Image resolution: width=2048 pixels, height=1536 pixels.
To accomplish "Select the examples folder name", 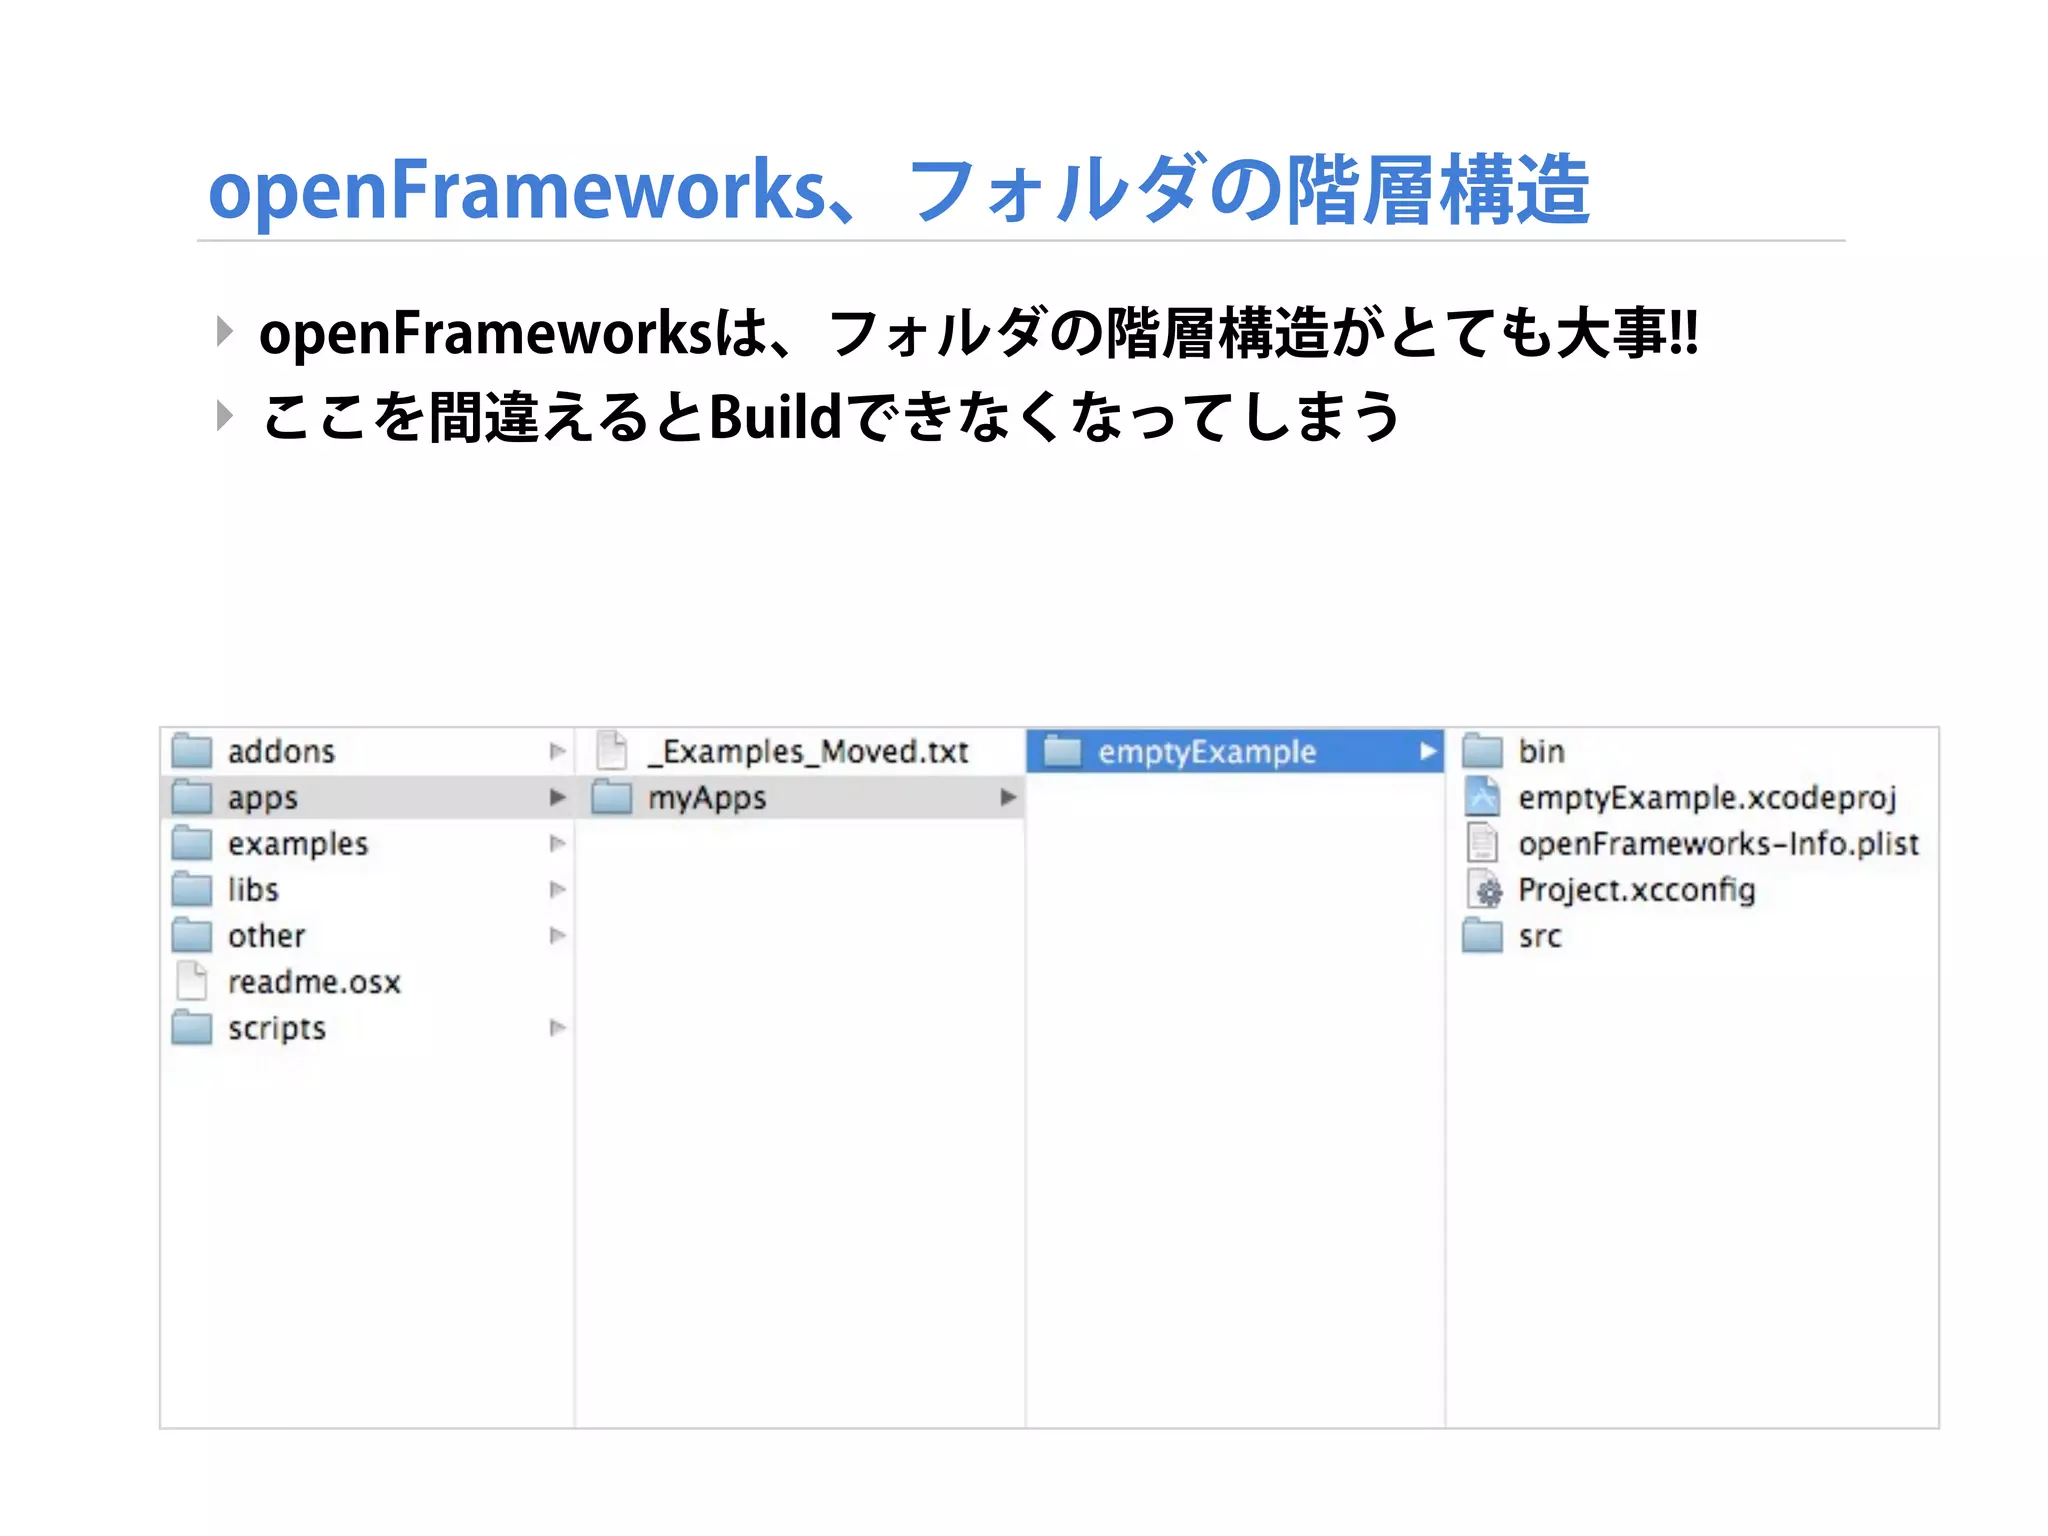I will (x=298, y=844).
